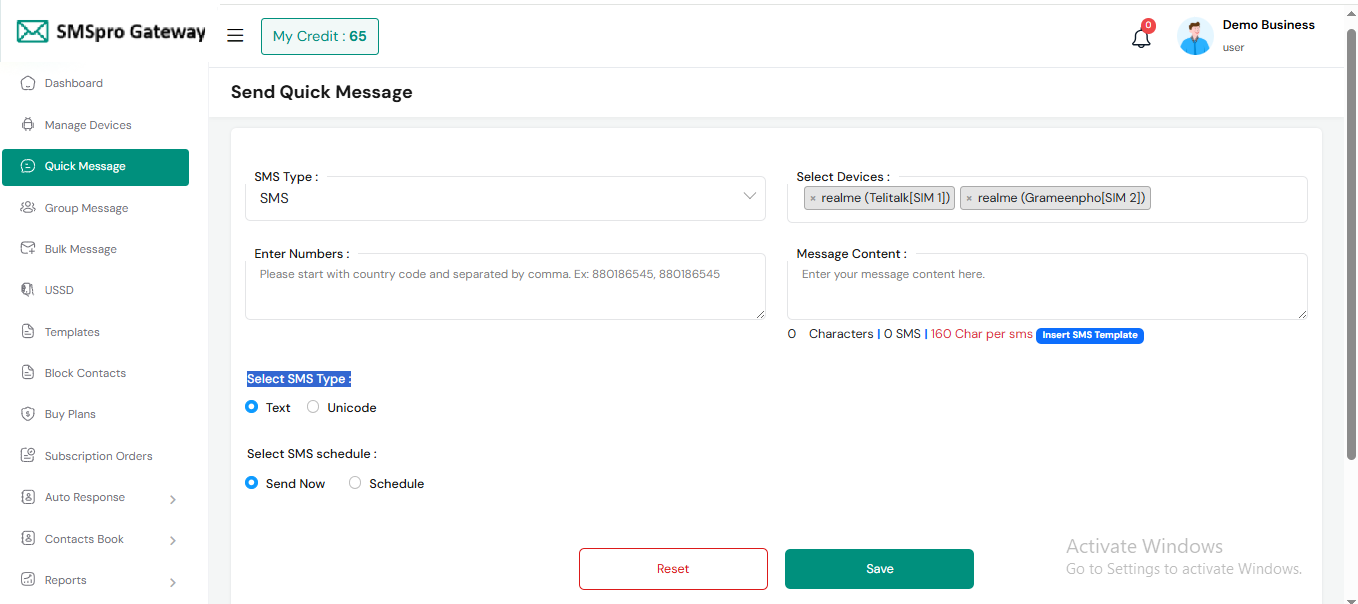The width and height of the screenshot is (1358, 604).
Task: Click the Demo Business user avatar
Action: [x=1195, y=37]
